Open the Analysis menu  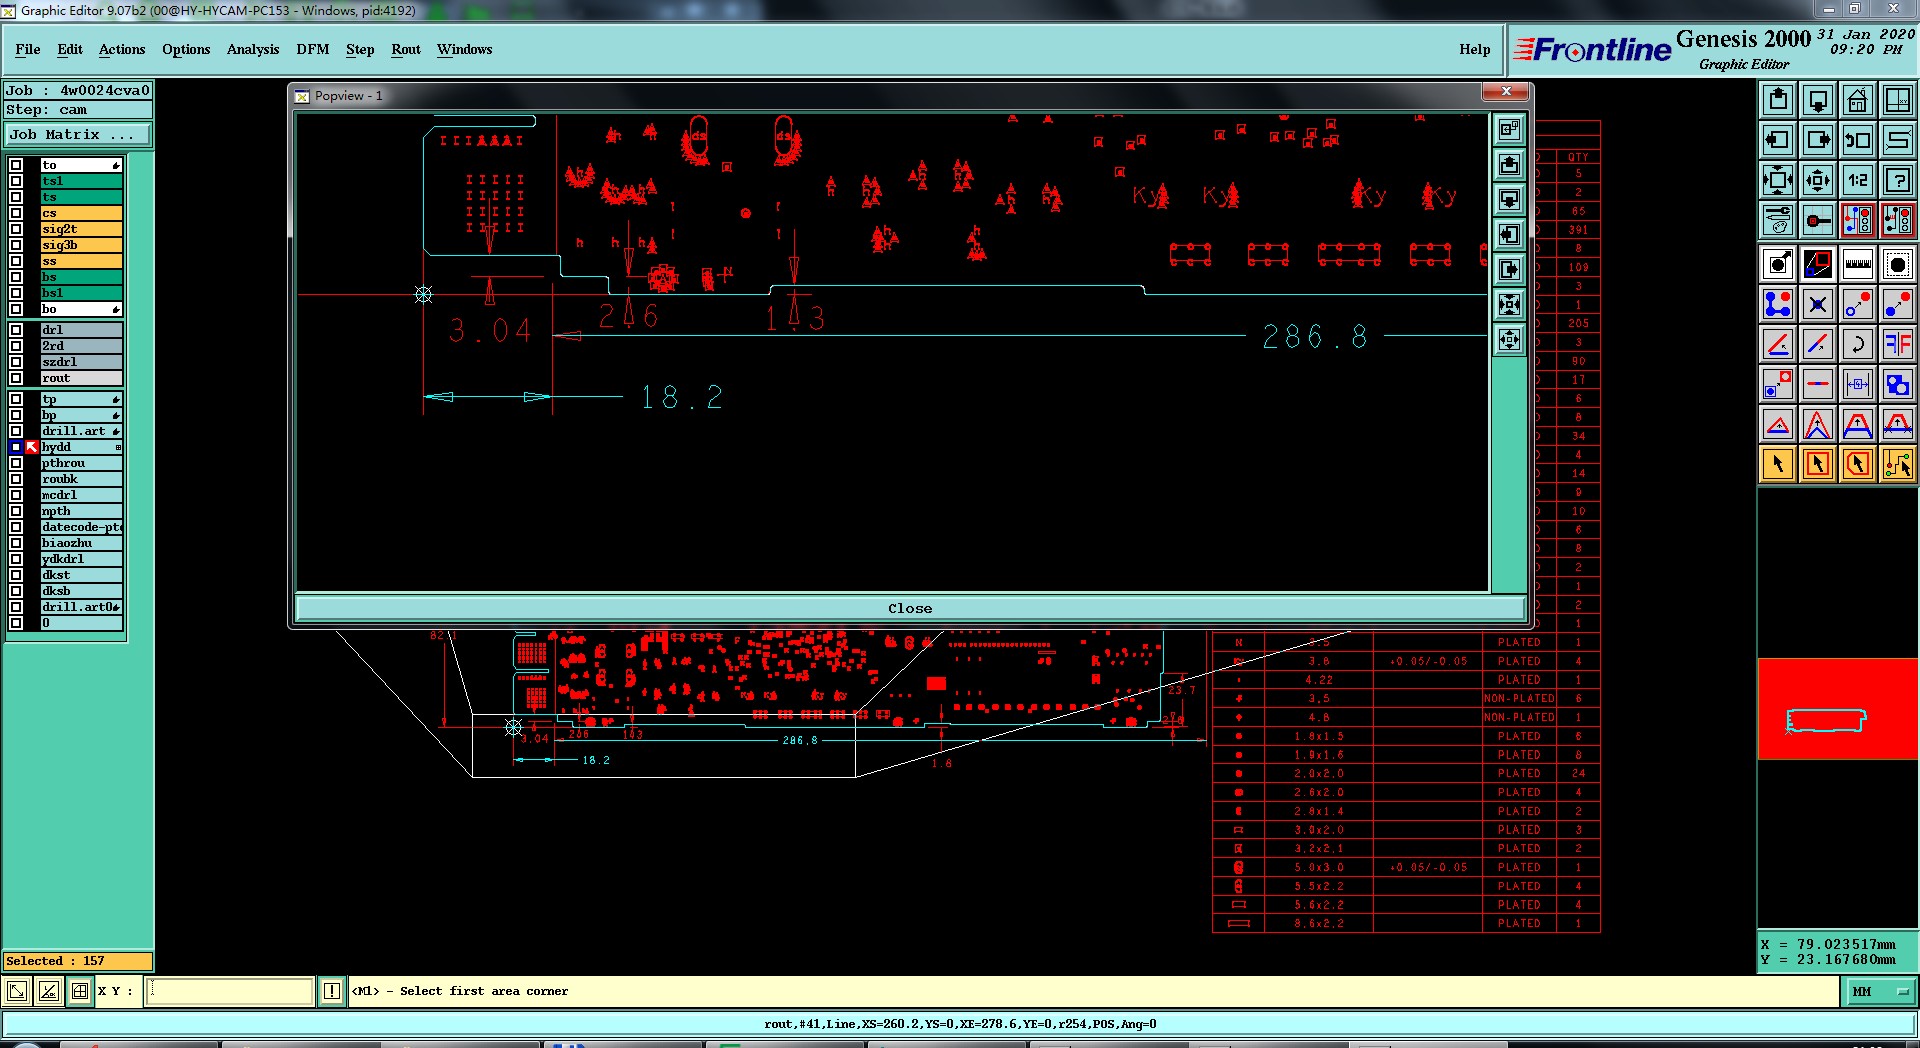253,49
